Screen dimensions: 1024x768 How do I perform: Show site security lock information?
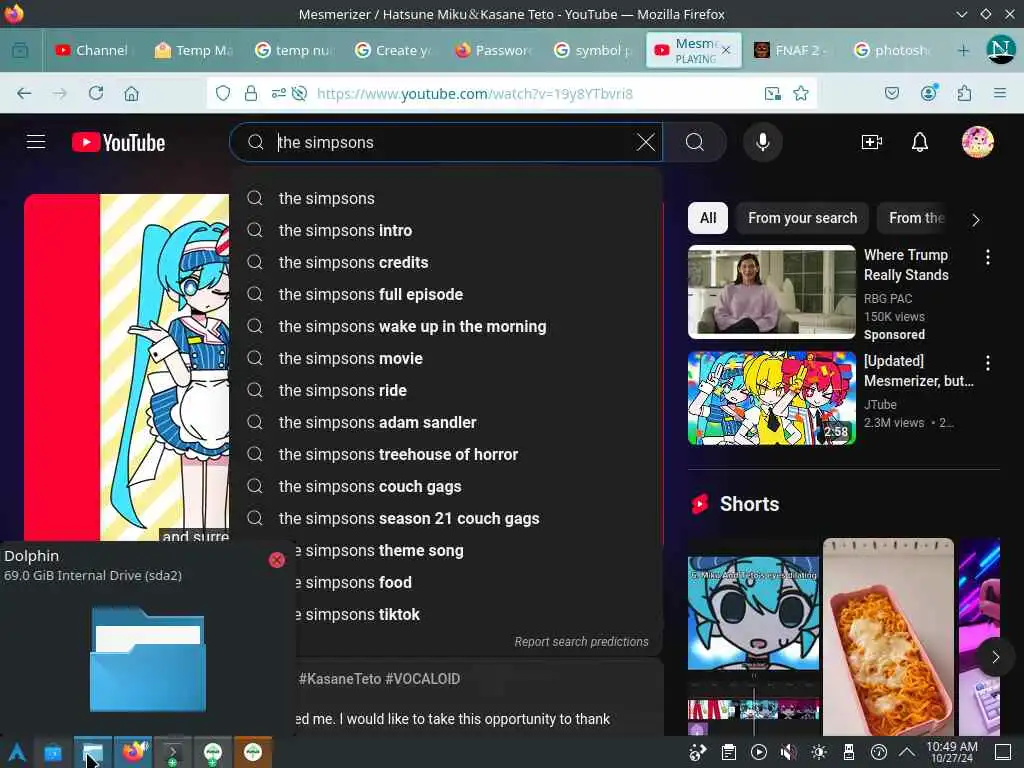(251, 93)
